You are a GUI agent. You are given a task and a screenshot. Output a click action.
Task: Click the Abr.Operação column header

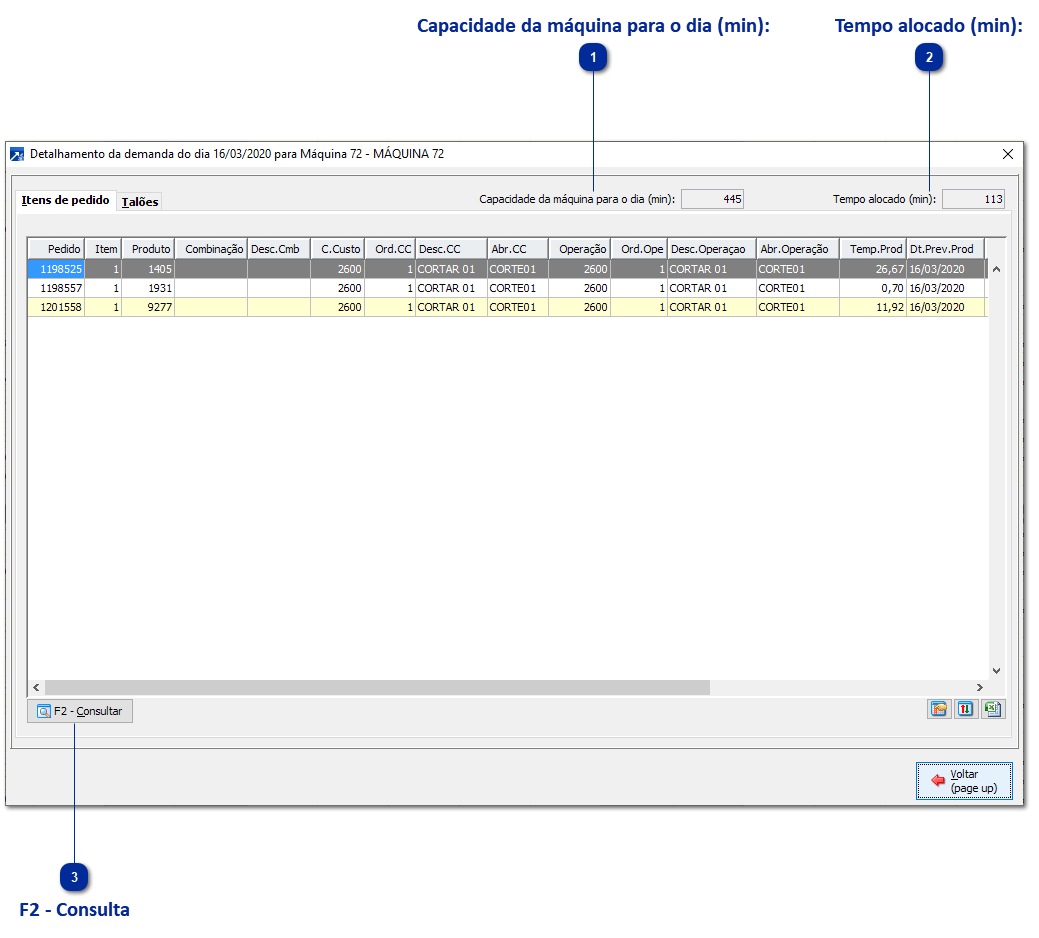pos(798,249)
